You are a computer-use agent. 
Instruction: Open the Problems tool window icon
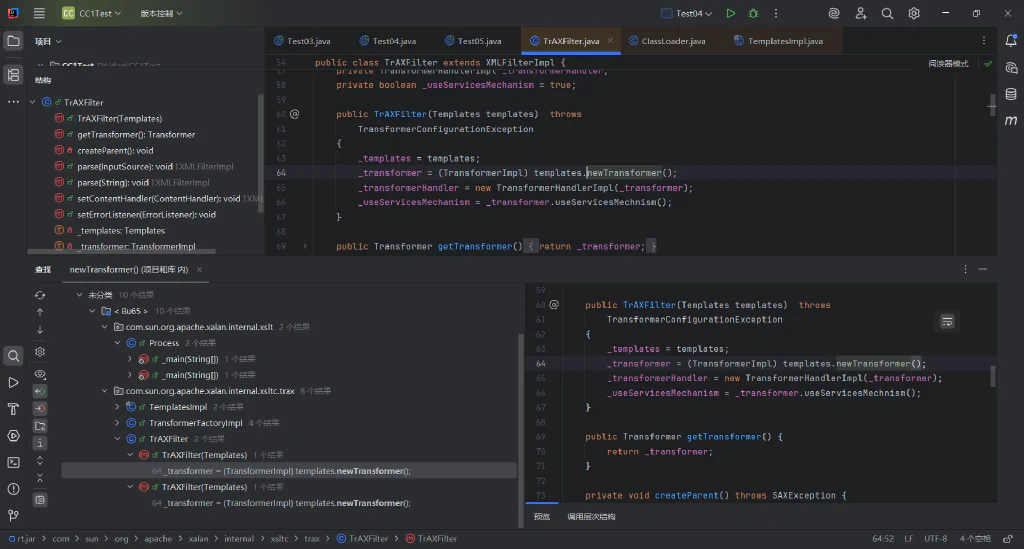coord(13,489)
